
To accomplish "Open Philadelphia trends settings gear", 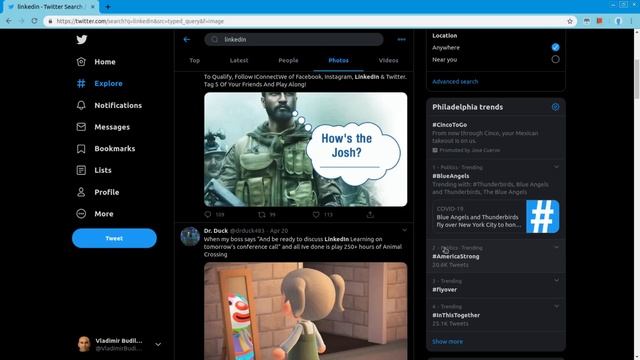I will (555, 107).
